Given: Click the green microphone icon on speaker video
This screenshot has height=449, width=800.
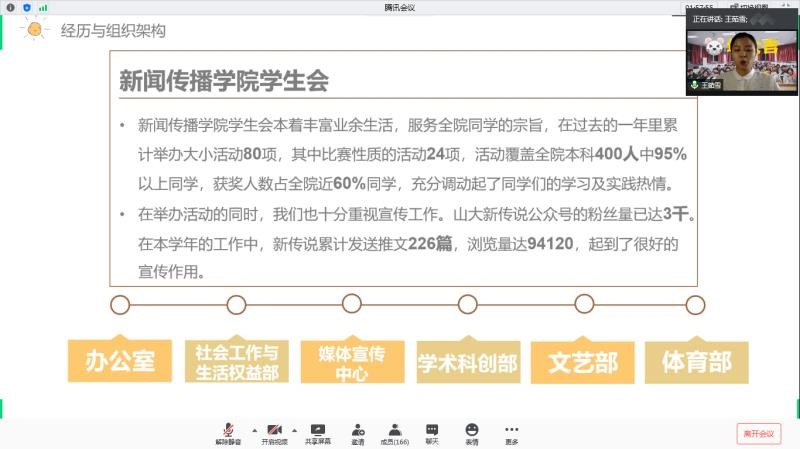Looking at the screenshot, I should [693, 87].
